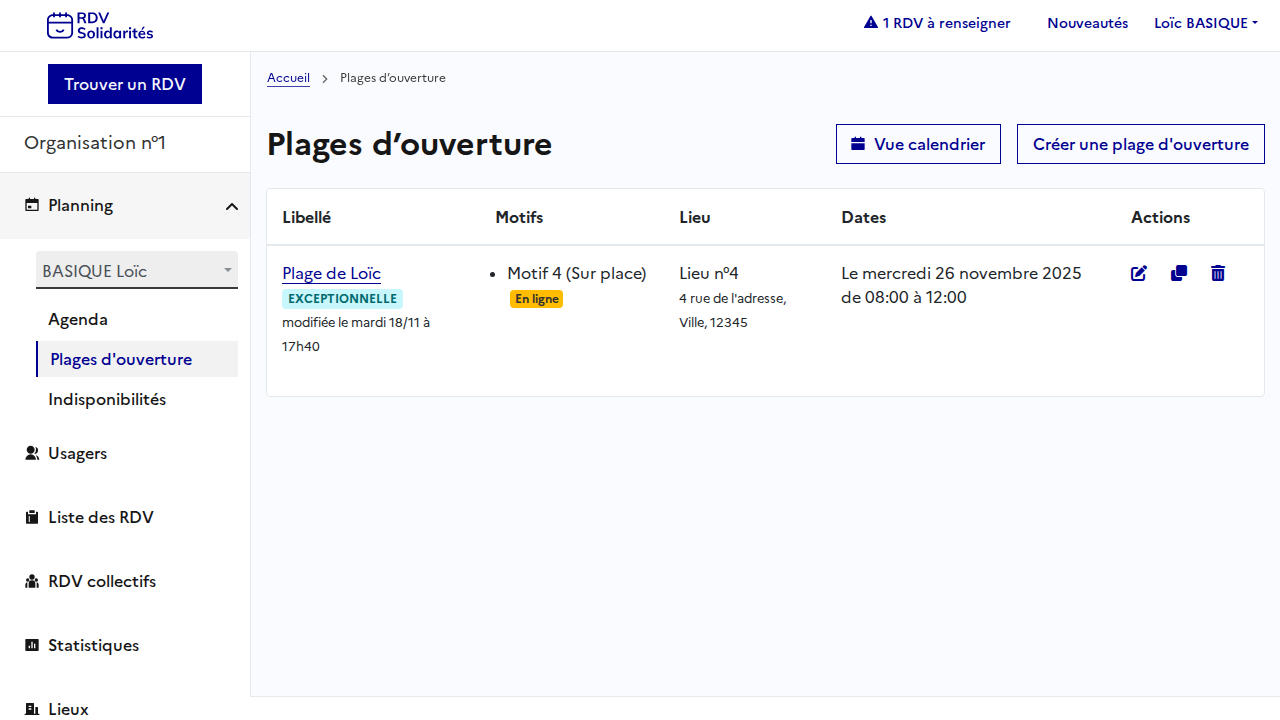Open the BASIQUE Loïc agent dropdown

[x=137, y=271]
